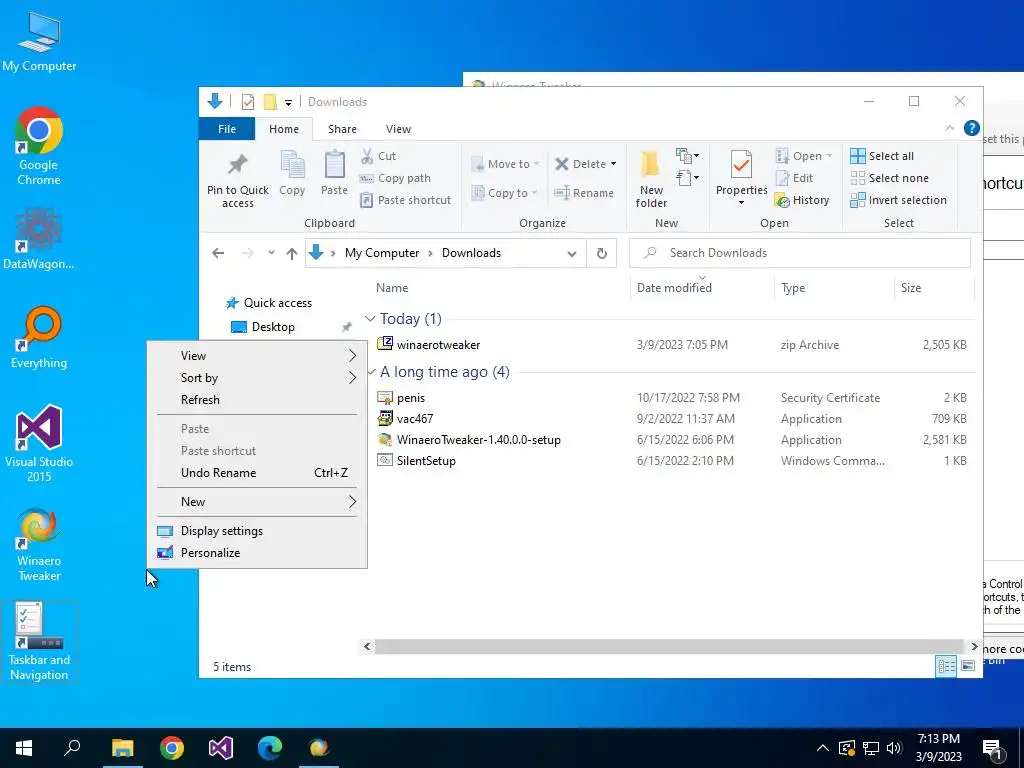1024x768 pixels.
Task: Open the New submenu in context menu
Action: click(257, 502)
